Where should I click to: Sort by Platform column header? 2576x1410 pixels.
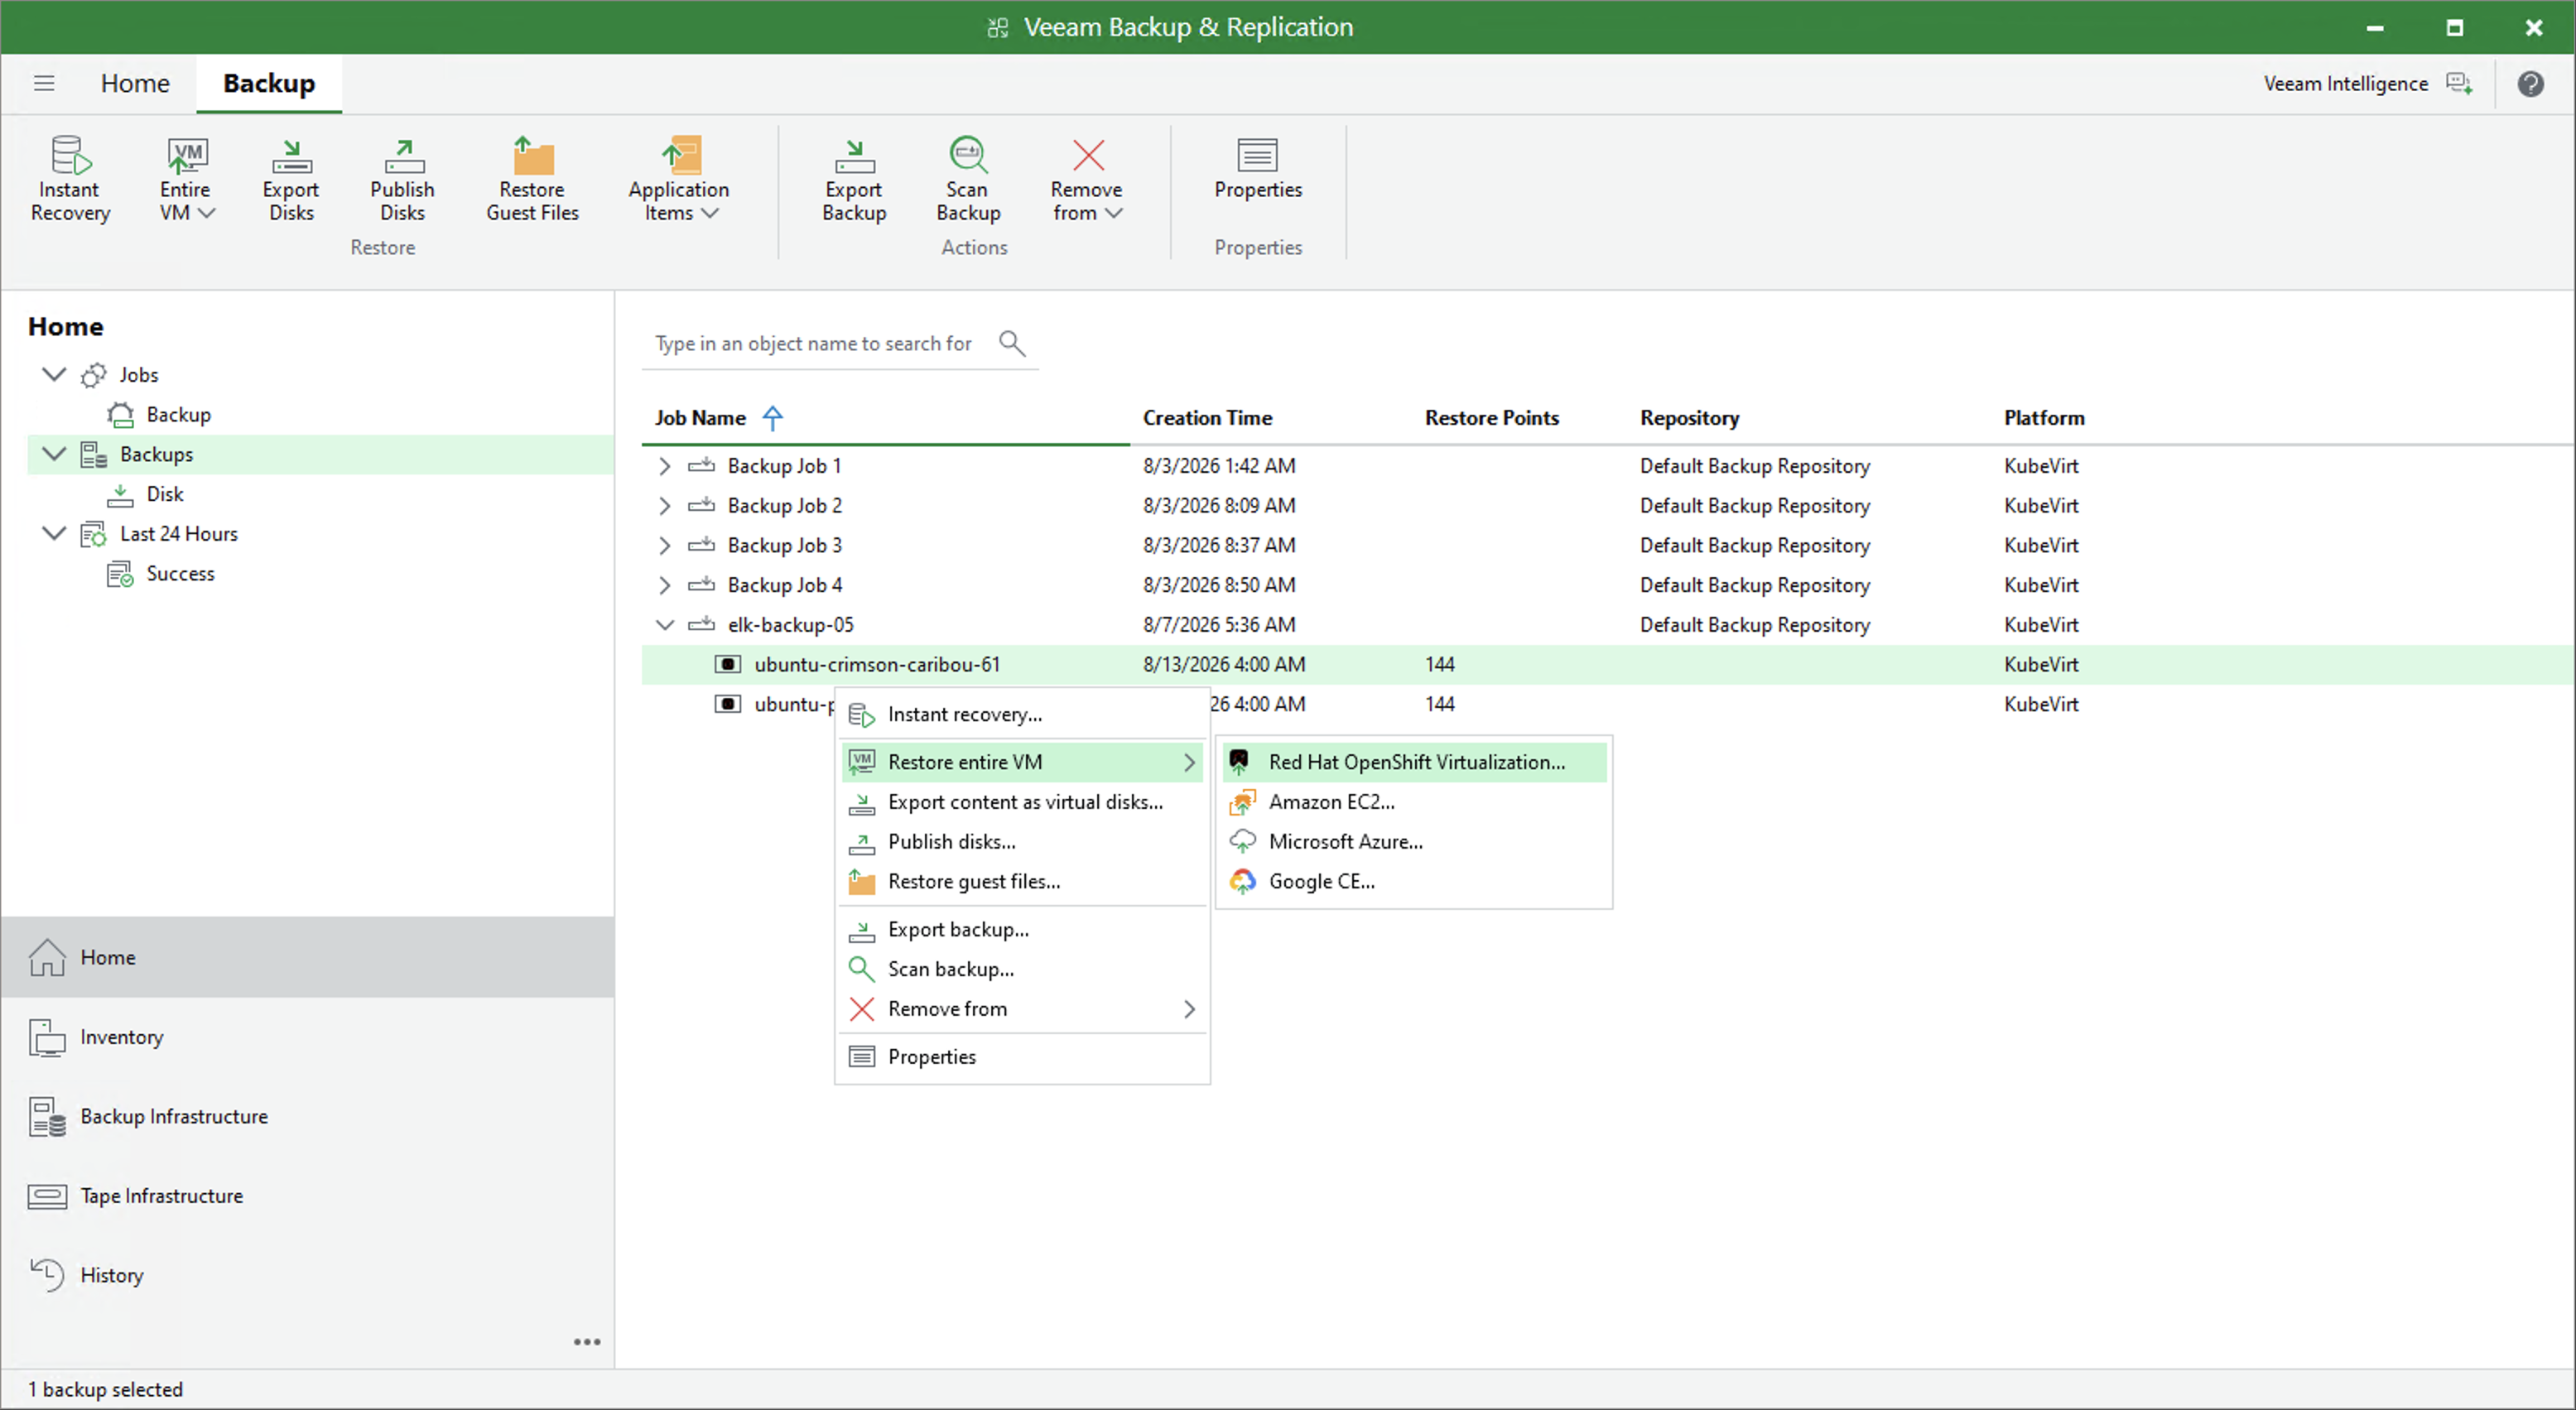[x=2044, y=418]
